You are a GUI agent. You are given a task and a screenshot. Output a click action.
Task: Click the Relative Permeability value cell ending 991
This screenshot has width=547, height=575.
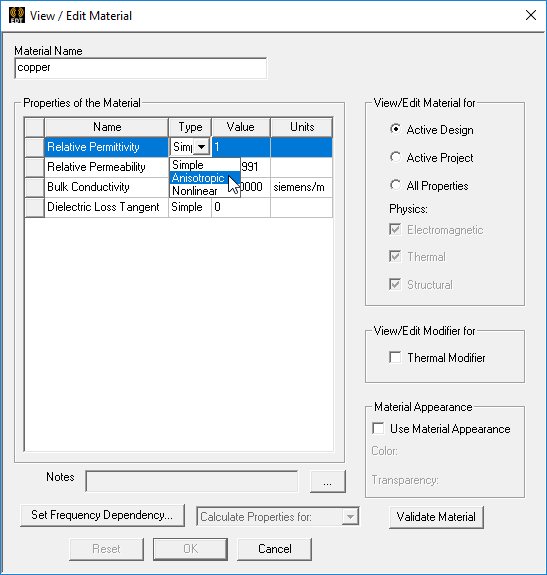click(255, 167)
